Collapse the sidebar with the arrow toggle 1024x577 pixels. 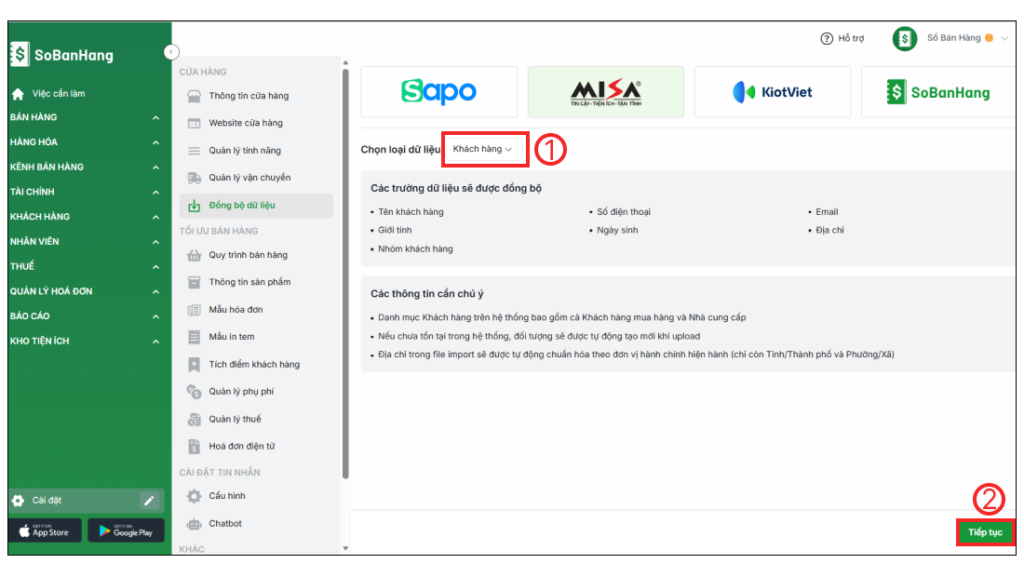point(171,52)
